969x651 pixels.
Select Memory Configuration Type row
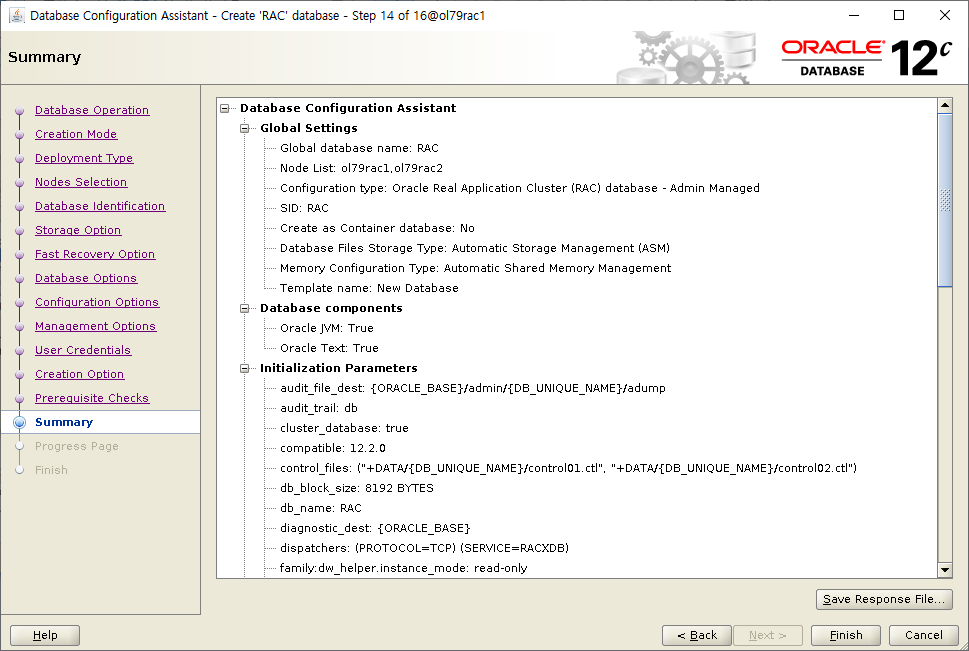point(475,268)
